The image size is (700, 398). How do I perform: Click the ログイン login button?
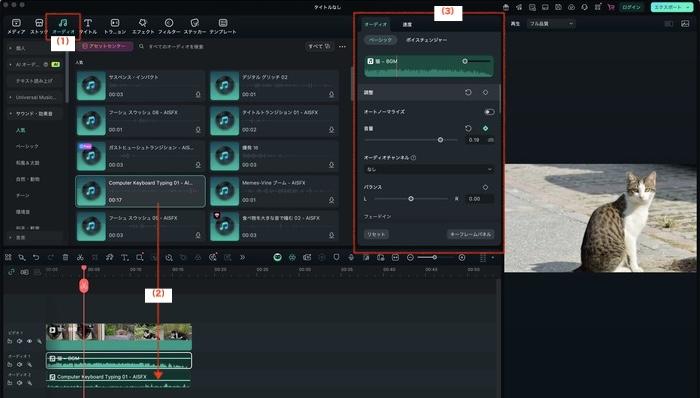coord(631,8)
